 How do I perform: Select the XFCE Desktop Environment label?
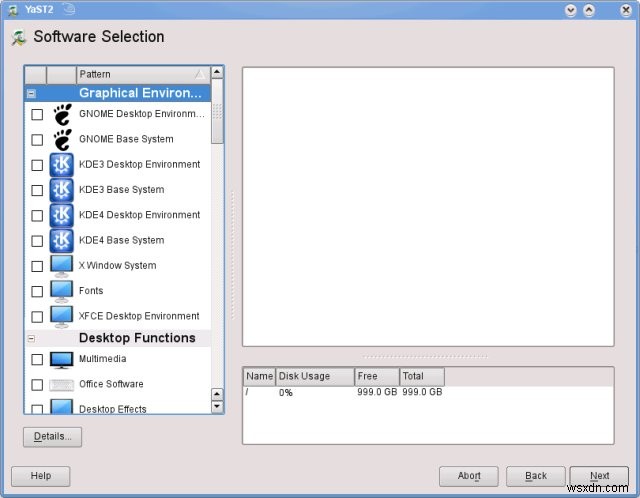pos(139,316)
